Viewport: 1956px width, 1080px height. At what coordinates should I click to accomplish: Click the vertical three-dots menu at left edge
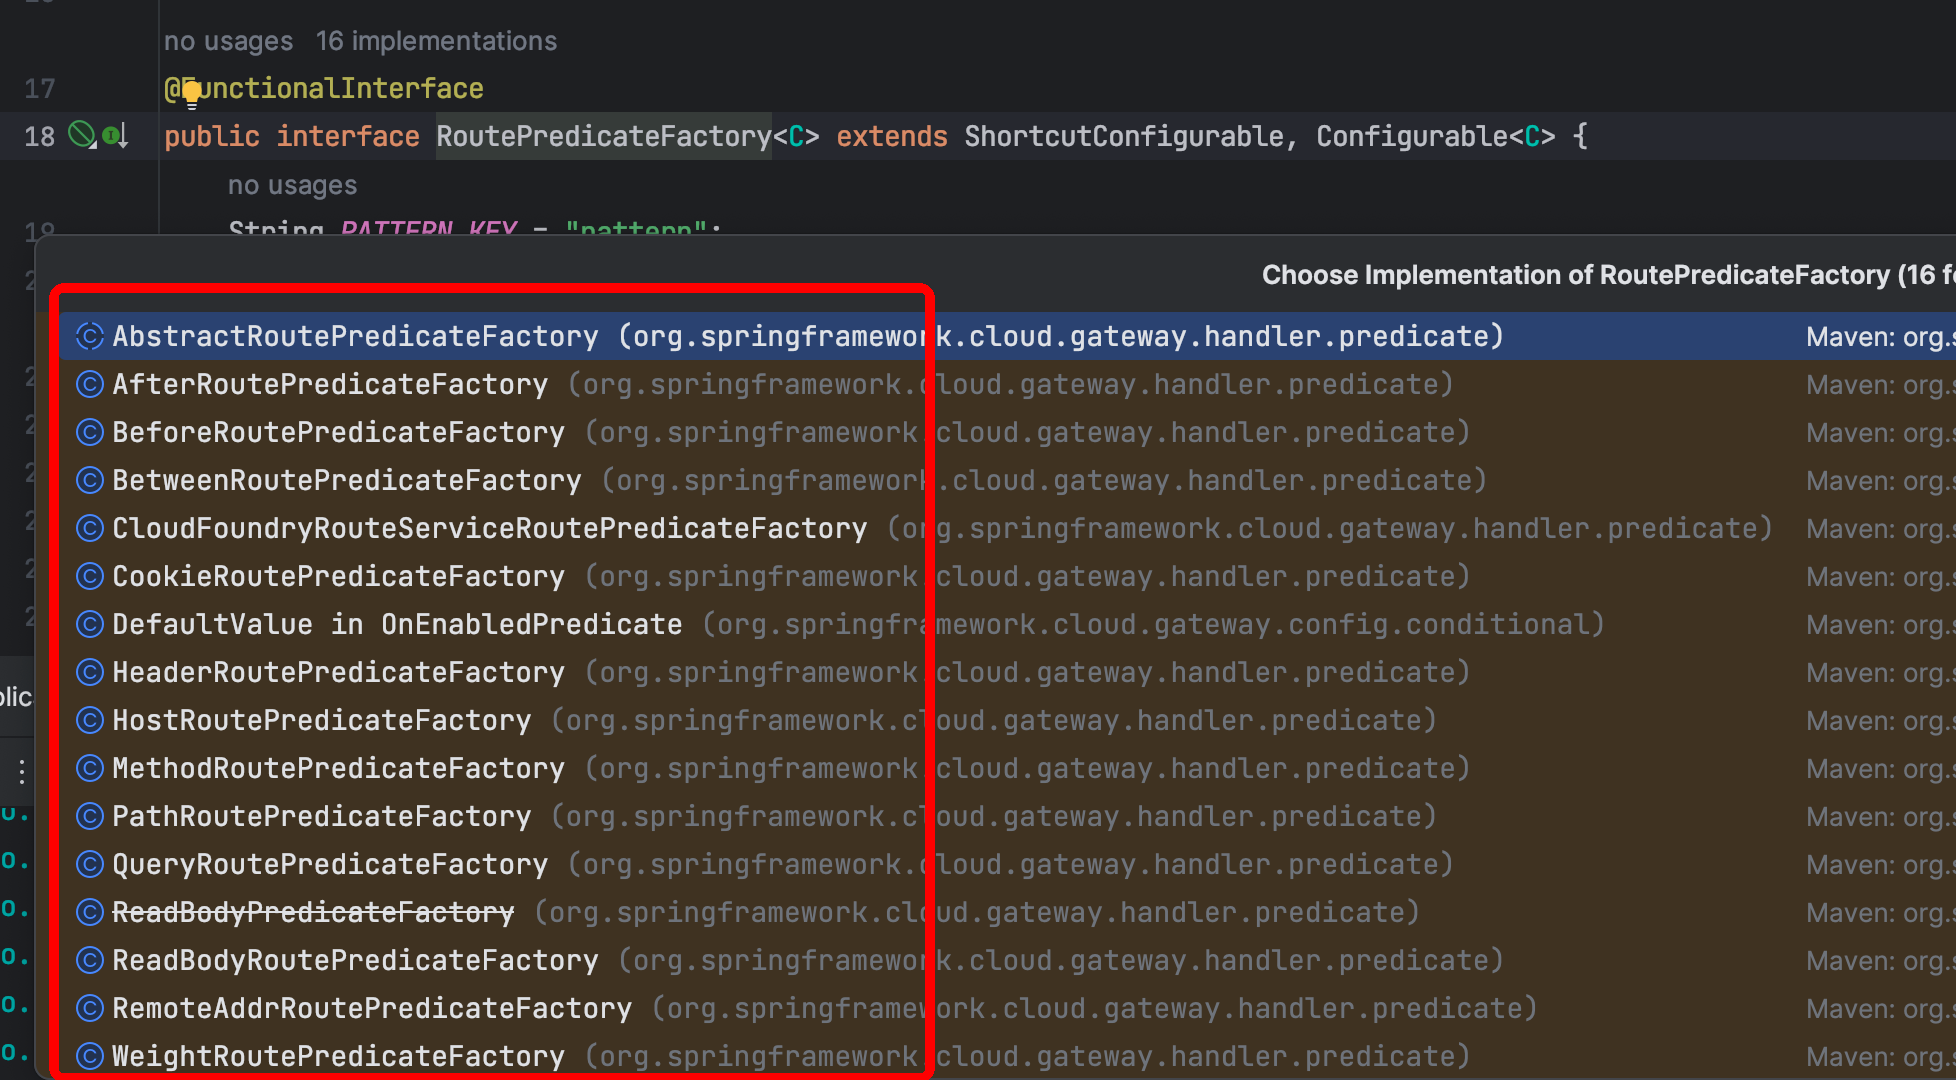(22, 771)
